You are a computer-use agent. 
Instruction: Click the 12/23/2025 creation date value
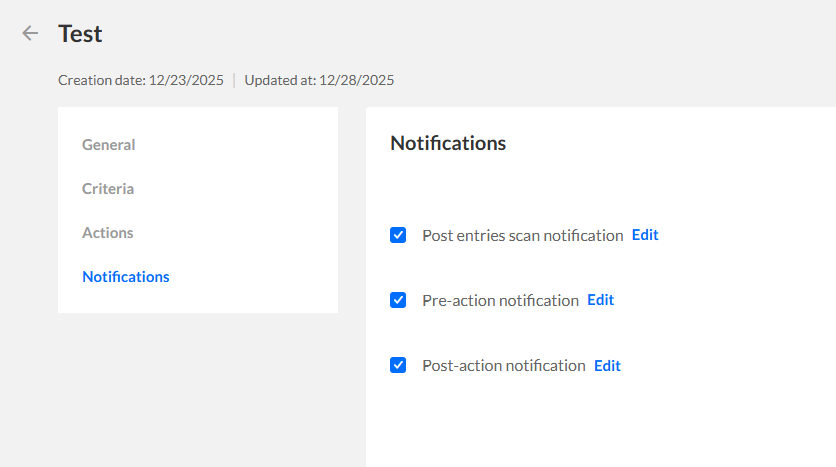(x=186, y=80)
